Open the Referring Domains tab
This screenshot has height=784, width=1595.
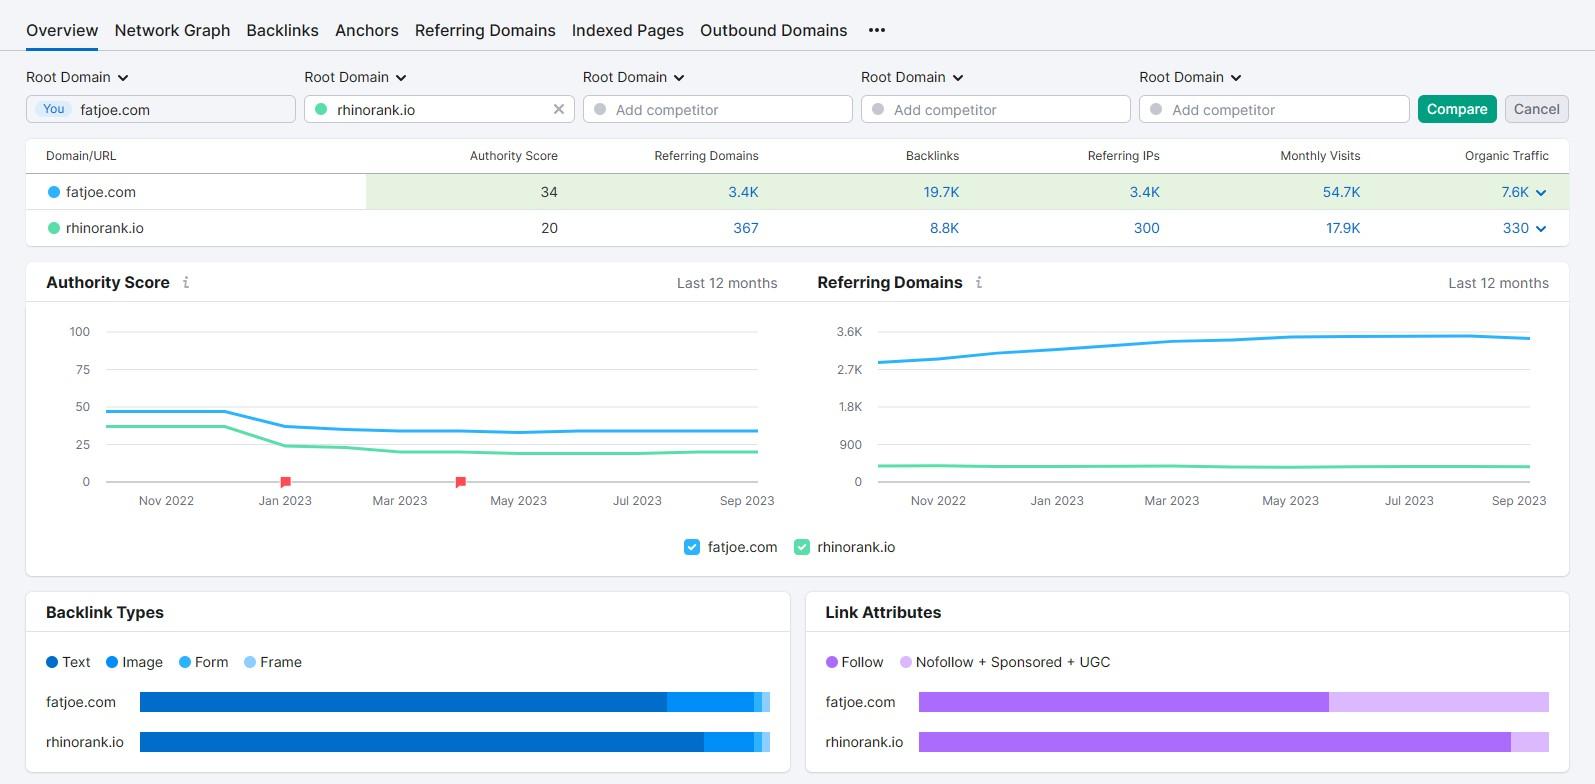[485, 30]
